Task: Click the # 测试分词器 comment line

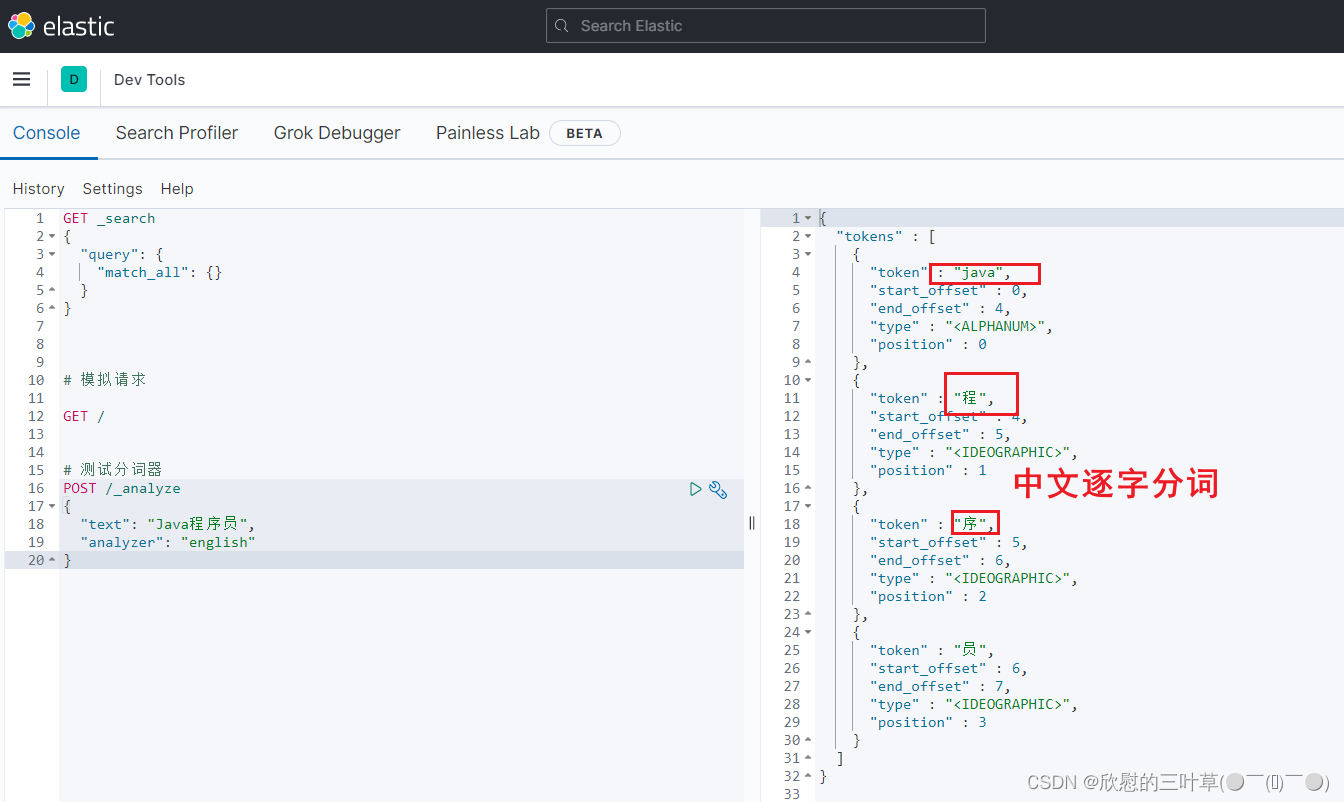Action: 113,470
